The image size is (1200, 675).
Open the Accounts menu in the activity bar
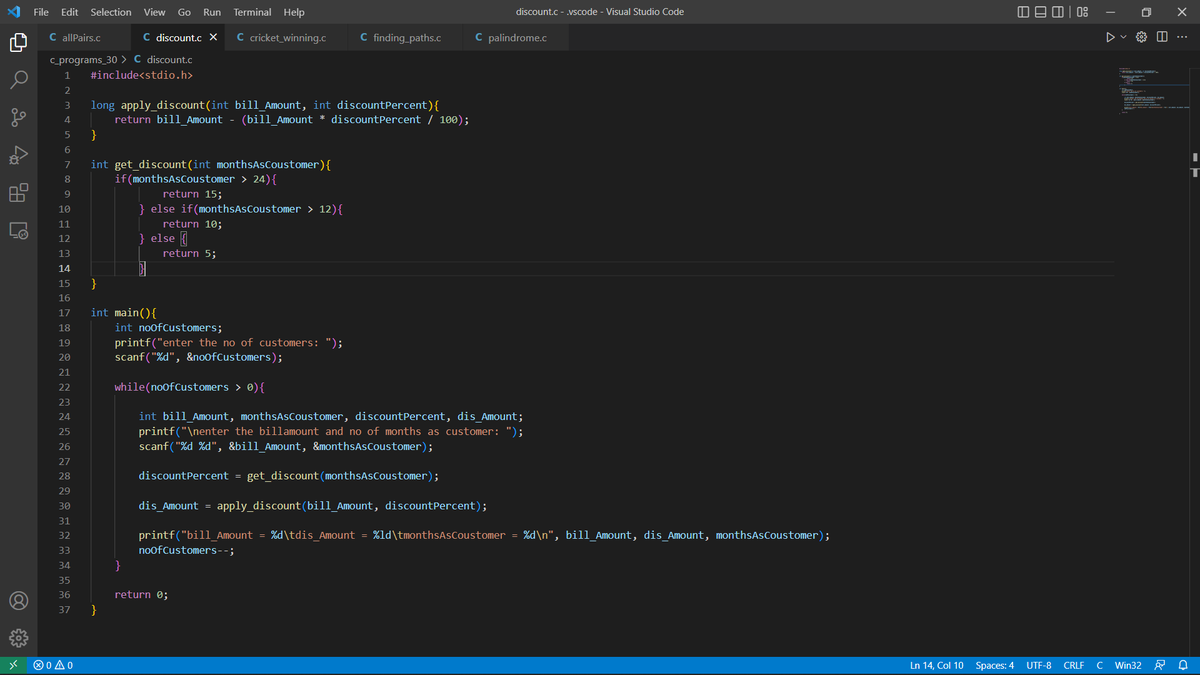coord(18,600)
